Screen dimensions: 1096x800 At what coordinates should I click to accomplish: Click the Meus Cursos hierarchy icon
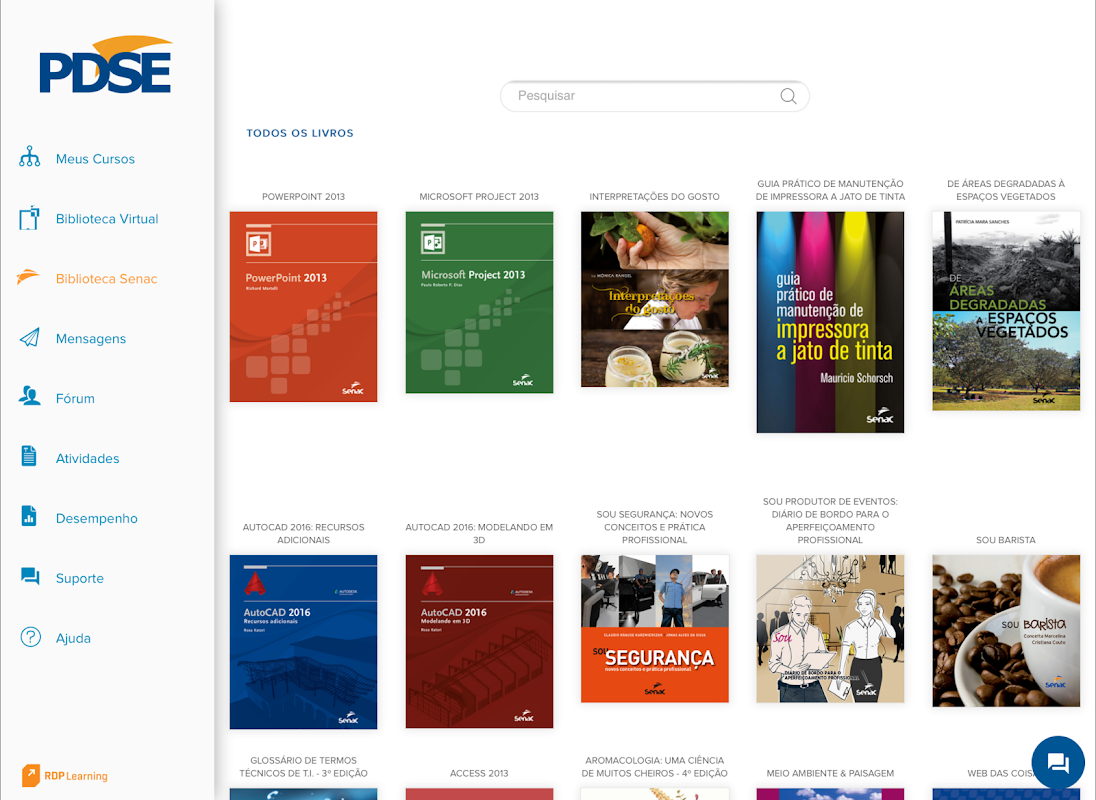[29, 157]
